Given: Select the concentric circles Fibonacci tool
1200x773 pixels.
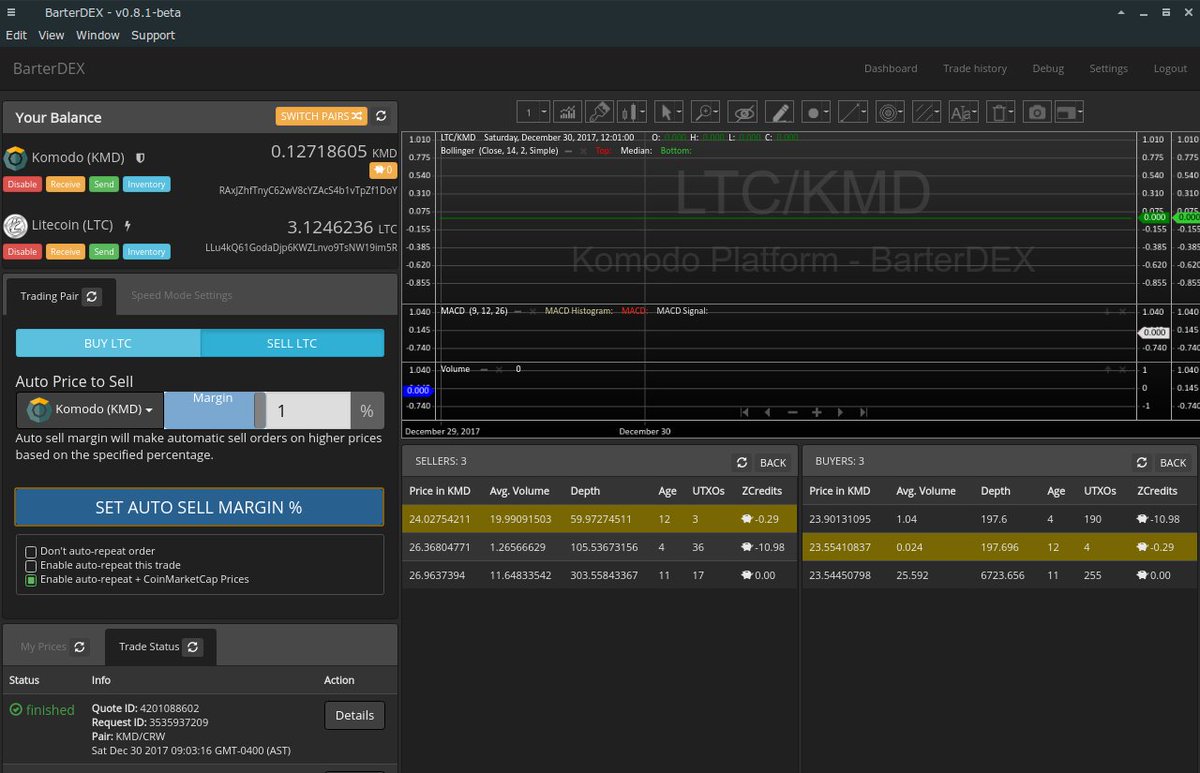Looking at the screenshot, I should 890,112.
